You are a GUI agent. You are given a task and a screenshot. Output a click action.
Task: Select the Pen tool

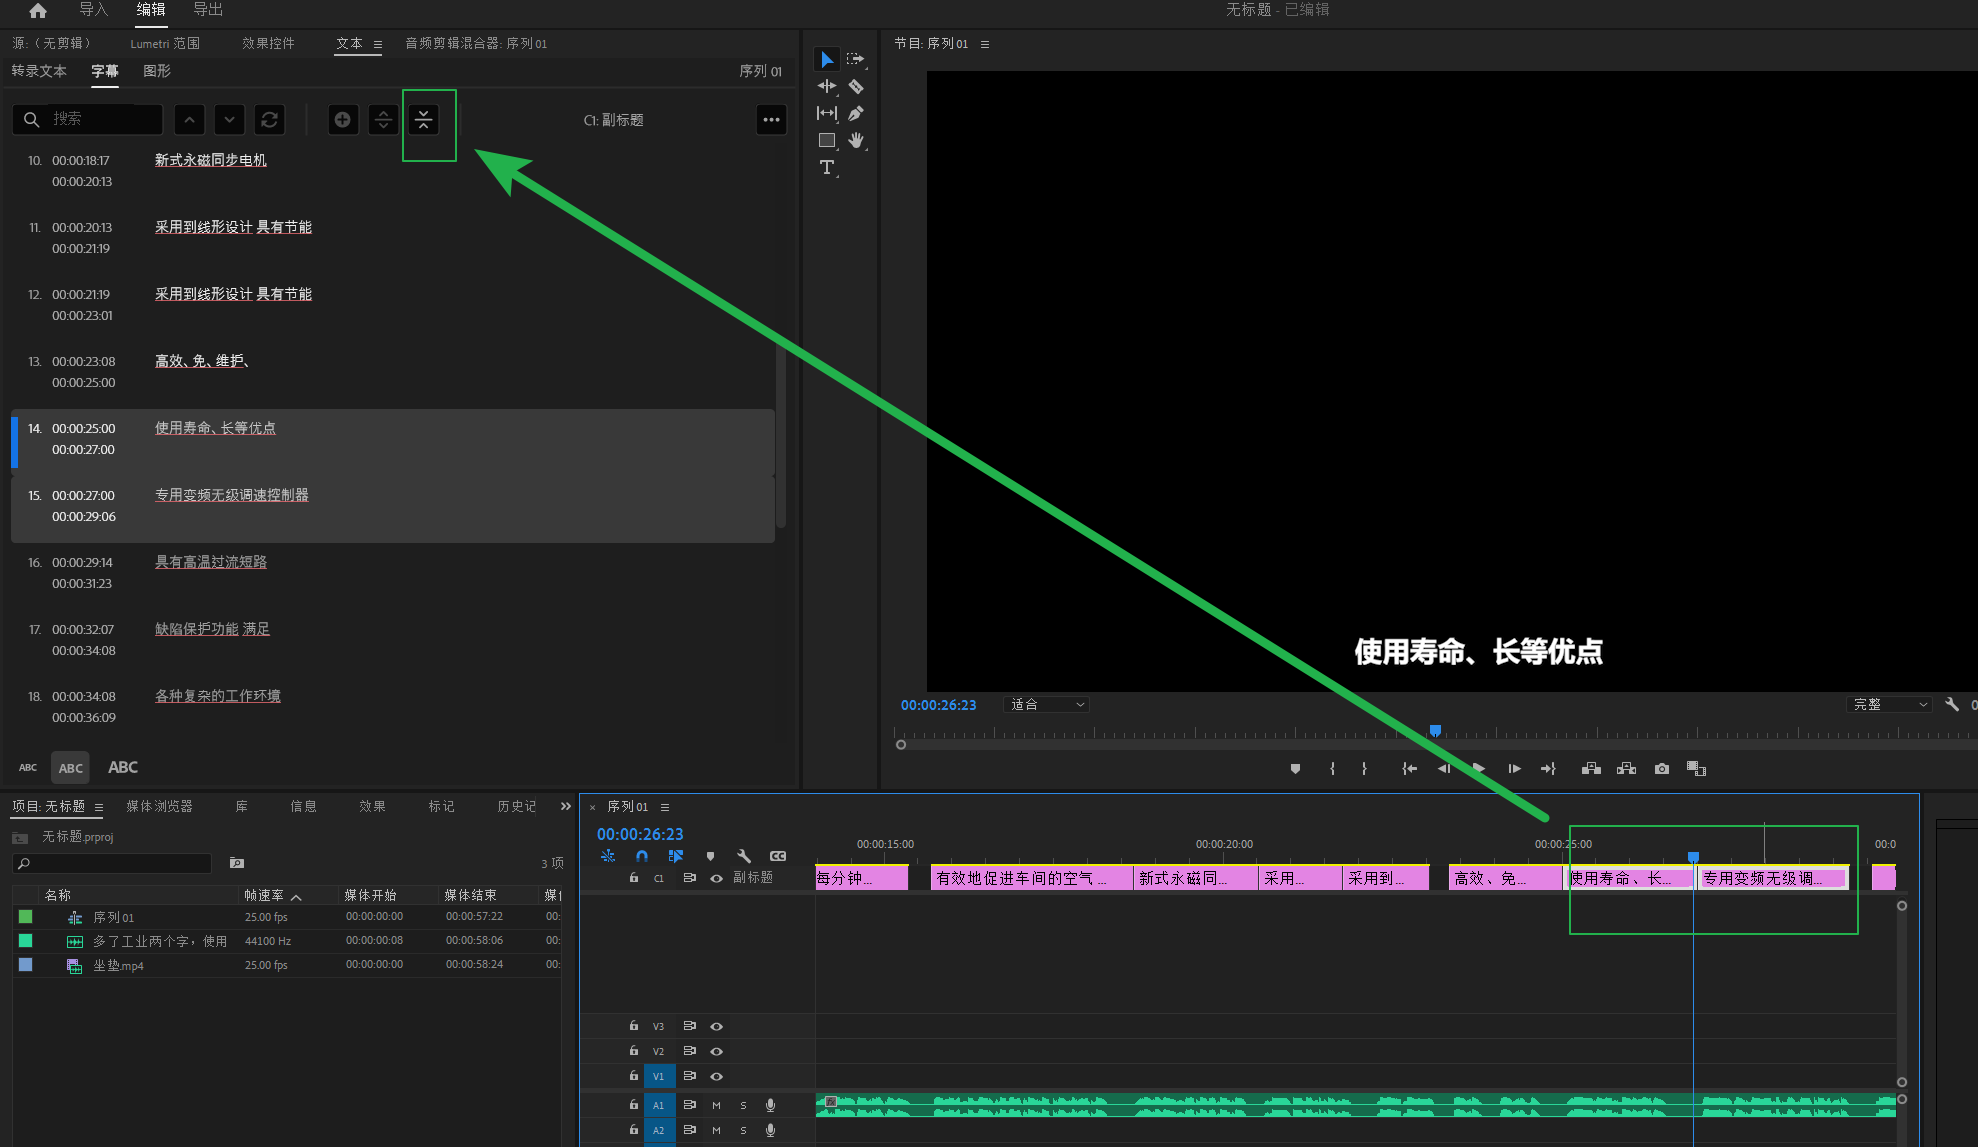(x=856, y=114)
